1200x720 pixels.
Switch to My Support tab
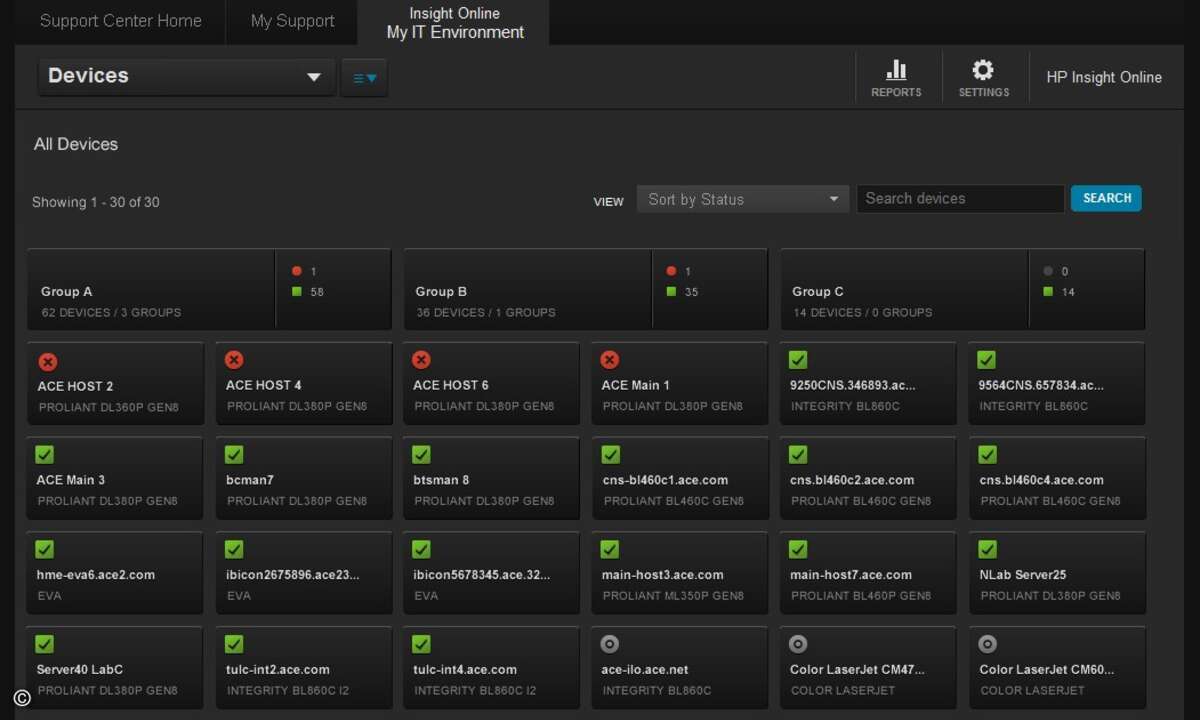292,21
